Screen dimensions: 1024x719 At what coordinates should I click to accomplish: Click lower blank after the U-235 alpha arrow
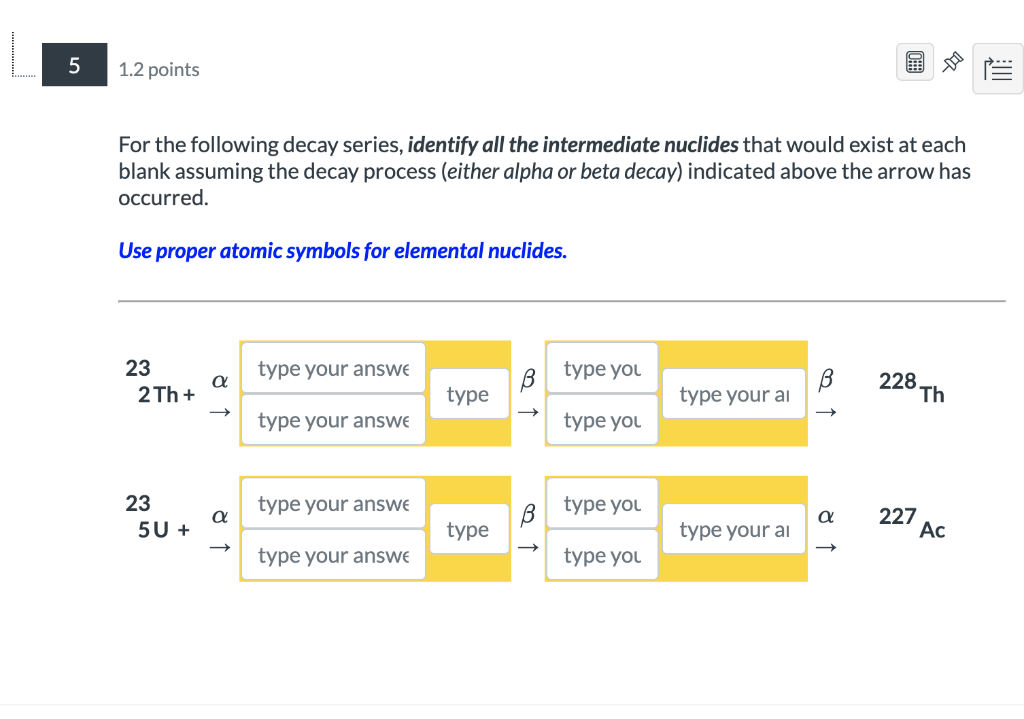[333, 556]
